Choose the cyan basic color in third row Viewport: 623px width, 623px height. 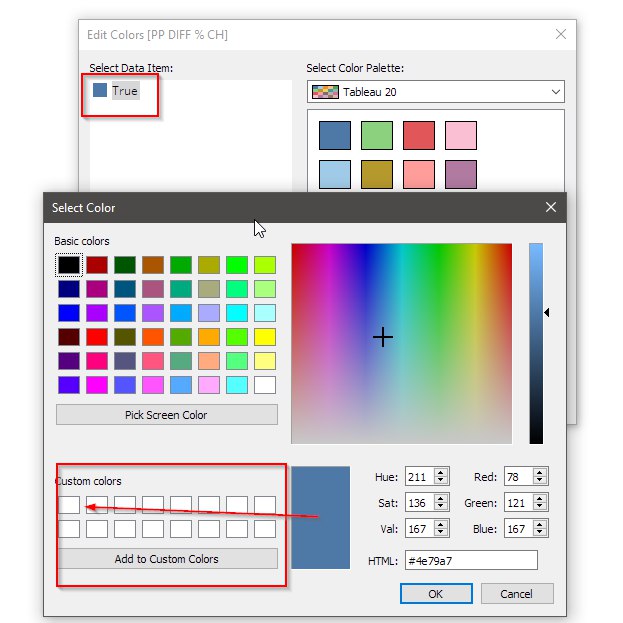237,313
